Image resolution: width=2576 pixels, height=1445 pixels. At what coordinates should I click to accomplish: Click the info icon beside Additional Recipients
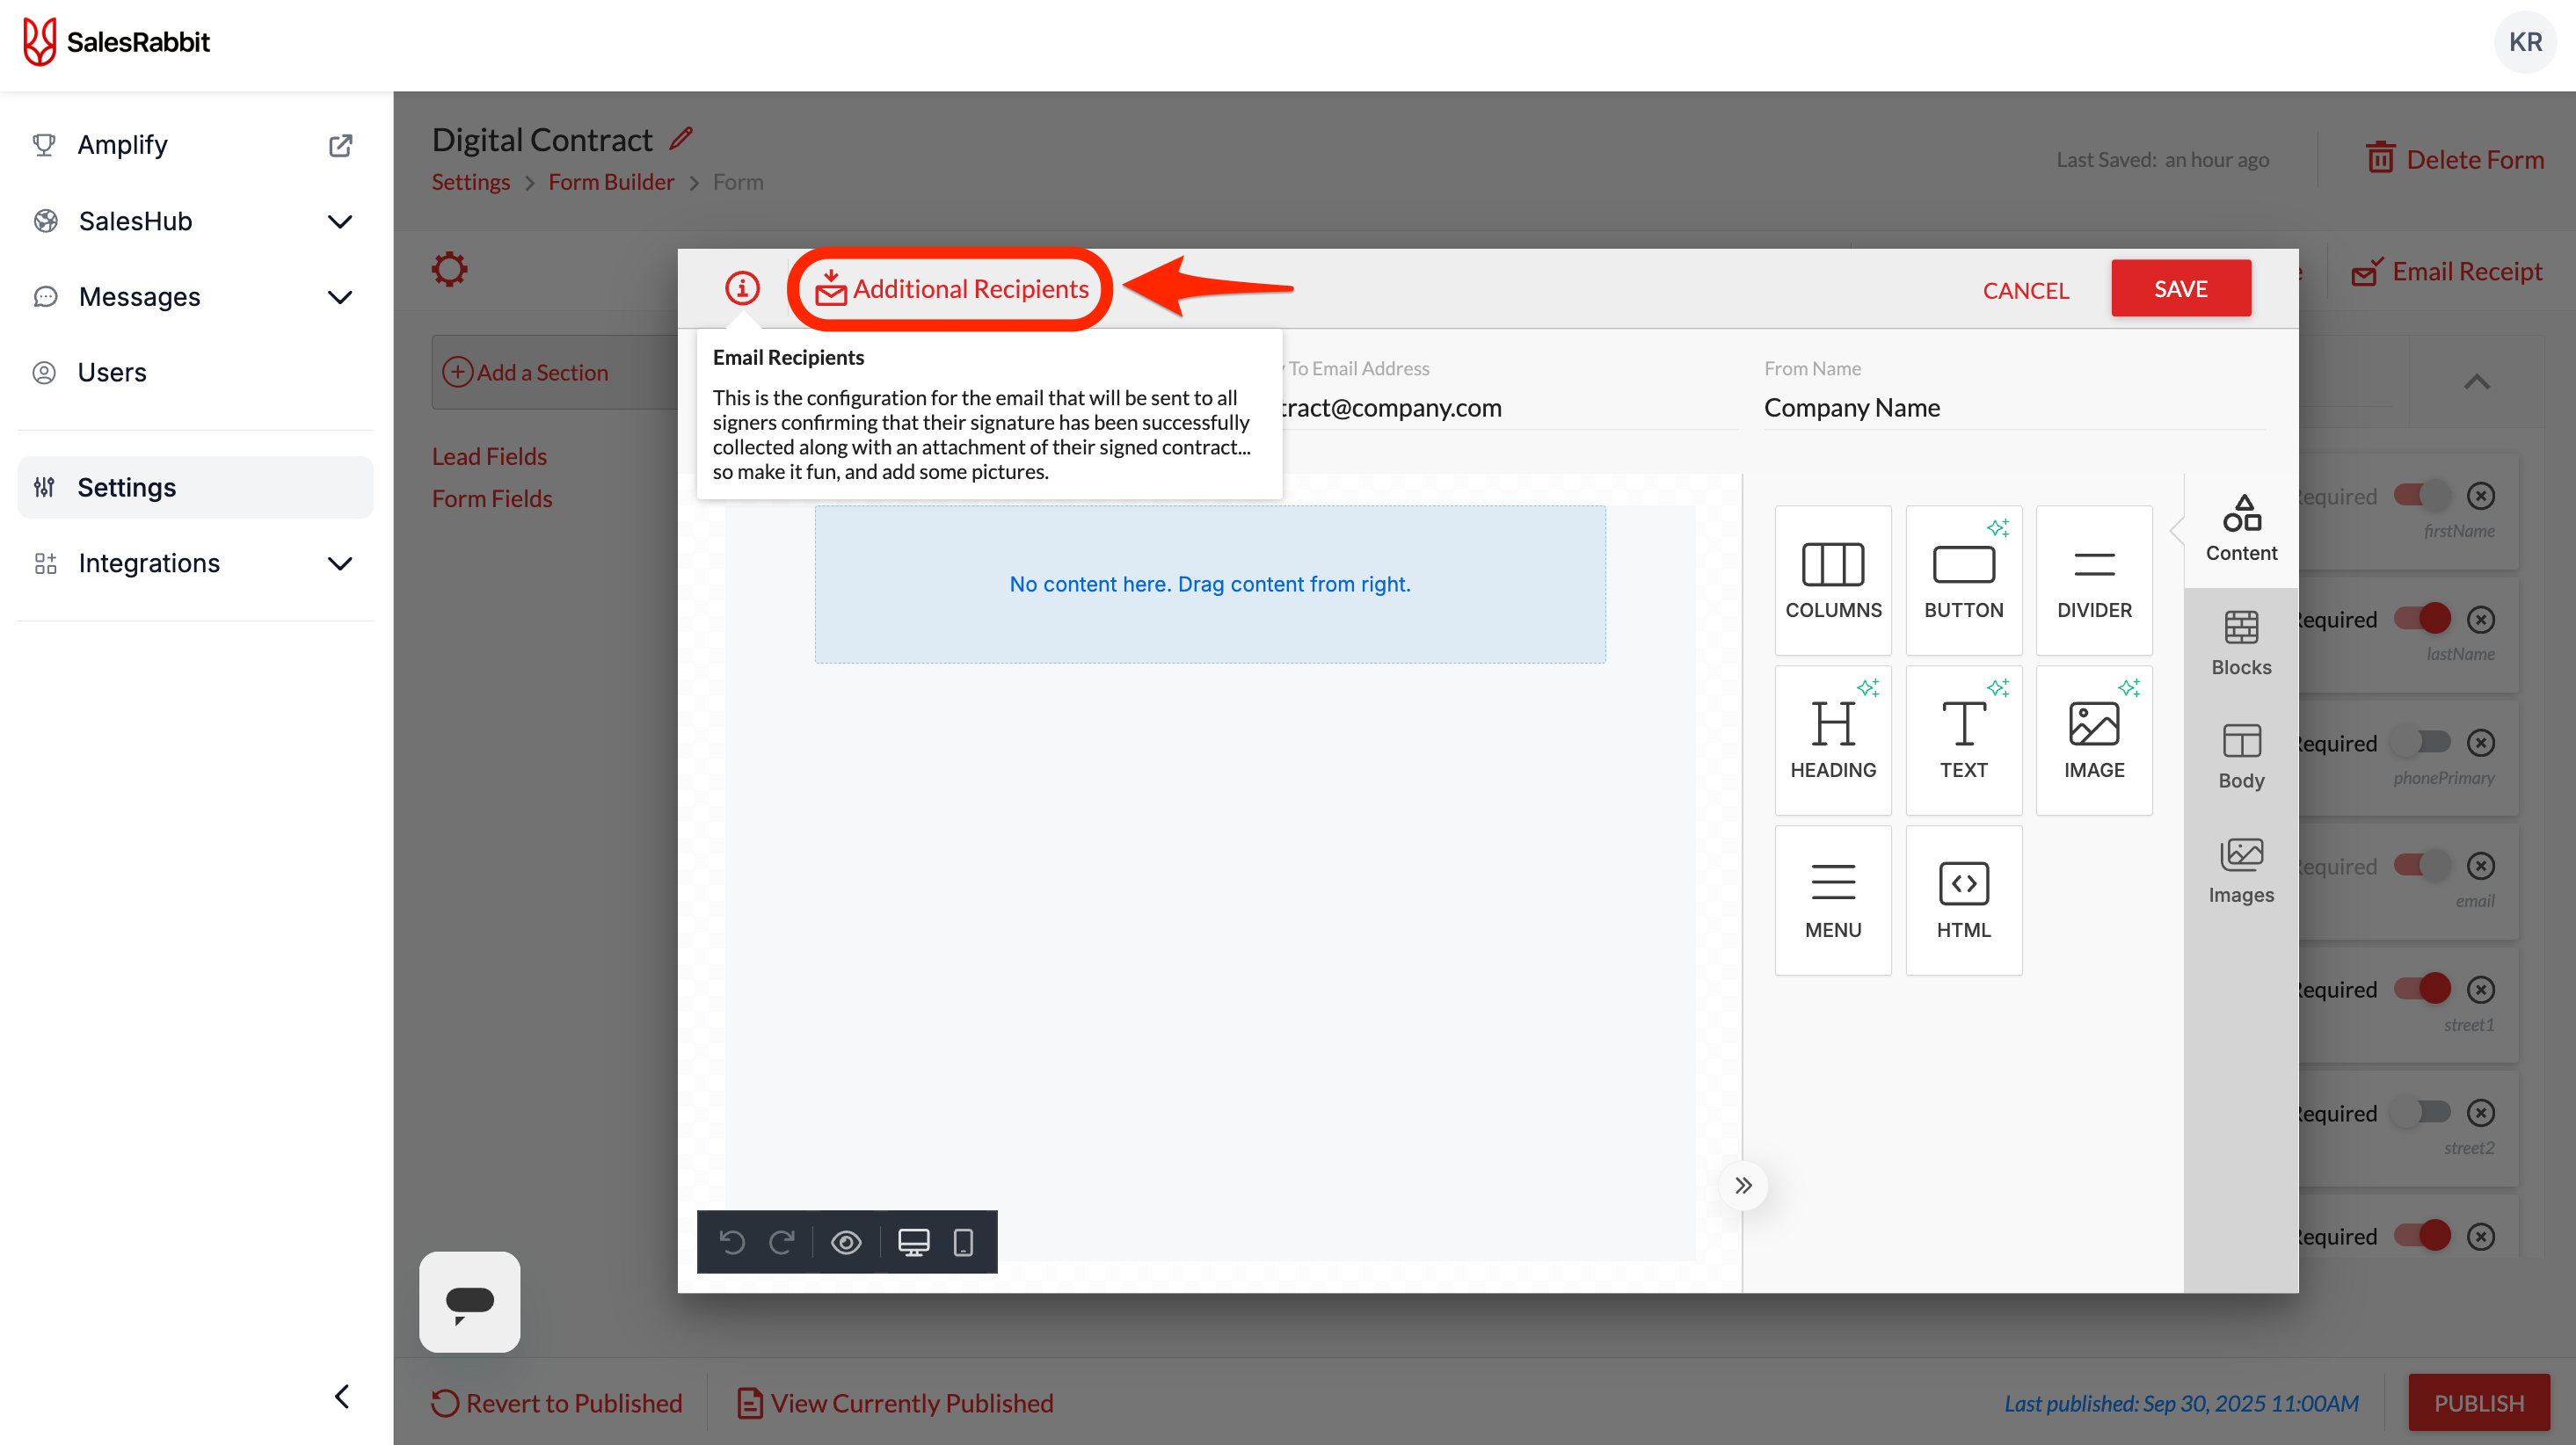(x=742, y=288)
